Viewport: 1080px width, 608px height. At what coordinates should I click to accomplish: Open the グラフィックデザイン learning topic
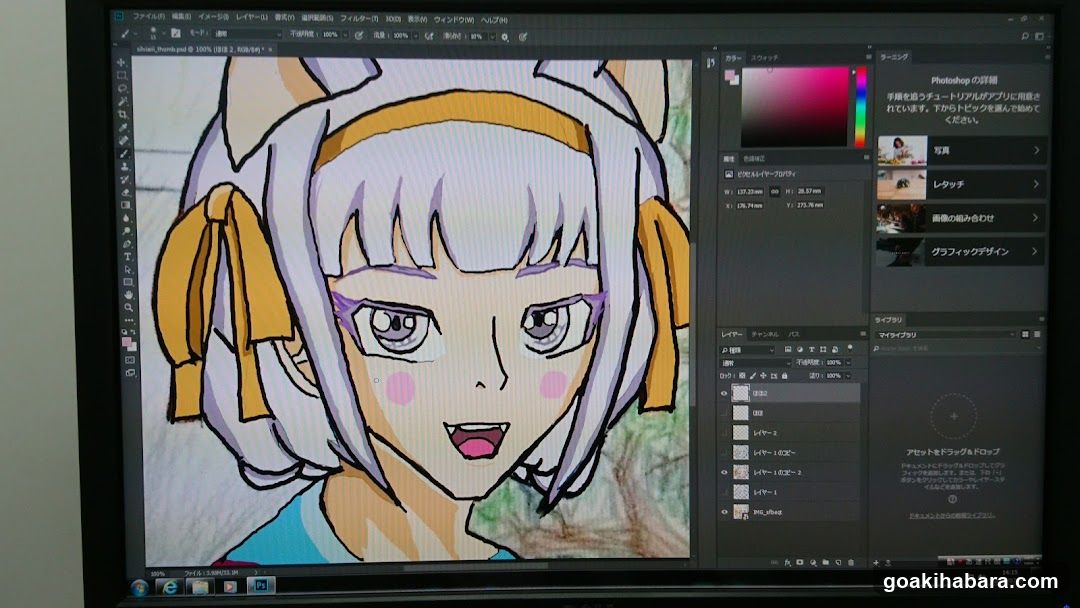tap(962, 251)
